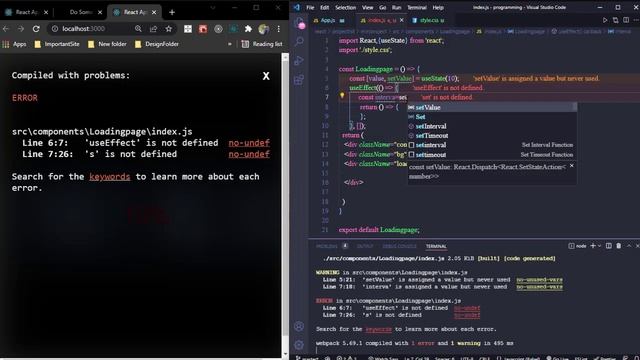
Task: Open the Extensions puzzle icon
Action: [x=248, y=29]
